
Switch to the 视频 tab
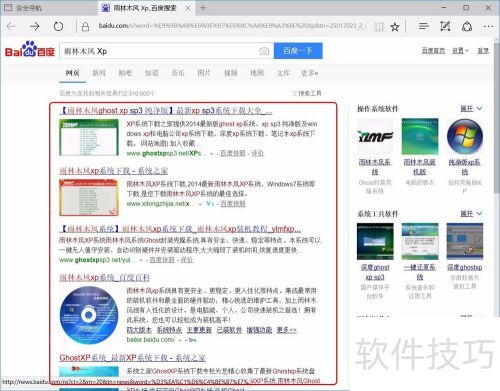point(230,73)
